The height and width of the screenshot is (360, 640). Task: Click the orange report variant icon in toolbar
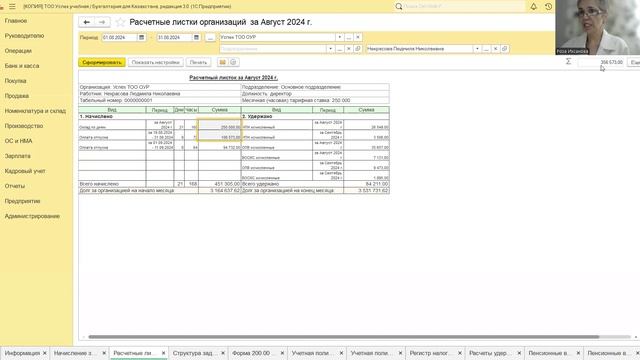(222, 62)
